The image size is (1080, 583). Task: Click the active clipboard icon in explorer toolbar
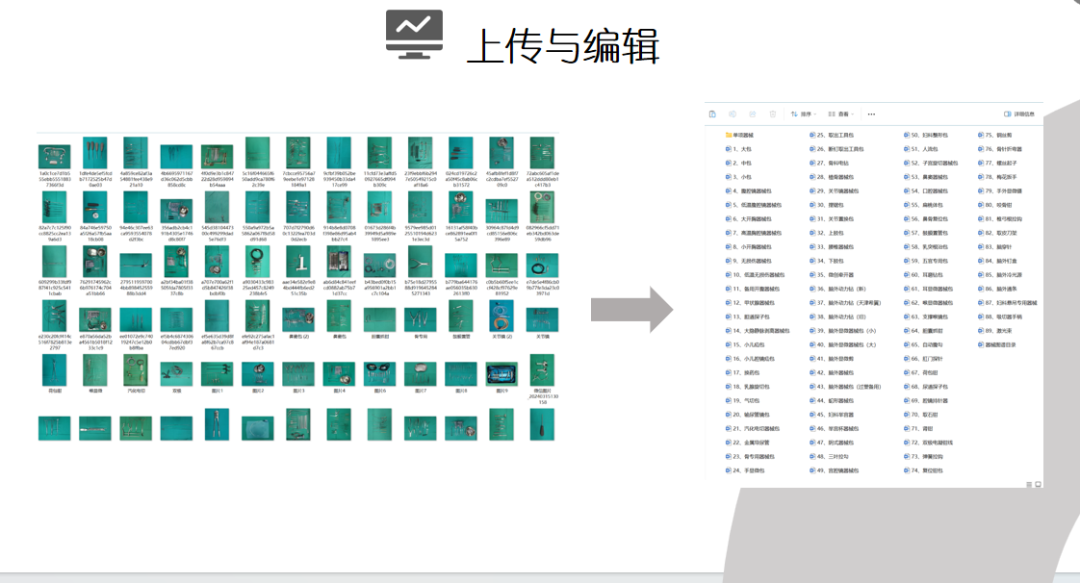712,114
